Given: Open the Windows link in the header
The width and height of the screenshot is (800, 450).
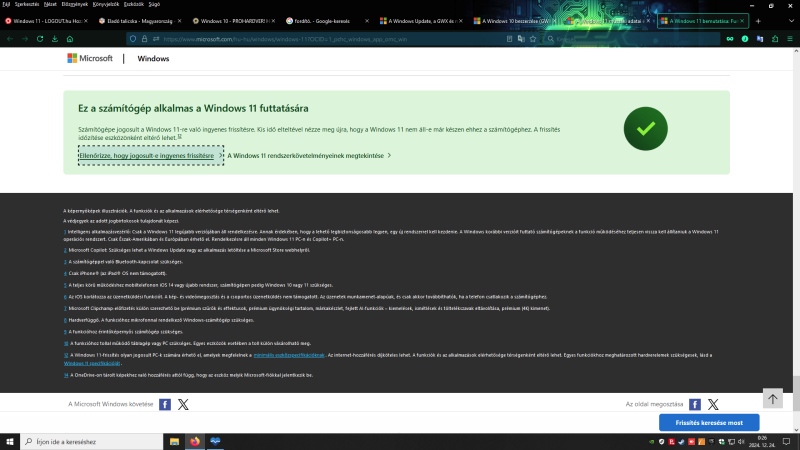Looking at the screenshot, I should pyautogui.click(x=153, y=59).
